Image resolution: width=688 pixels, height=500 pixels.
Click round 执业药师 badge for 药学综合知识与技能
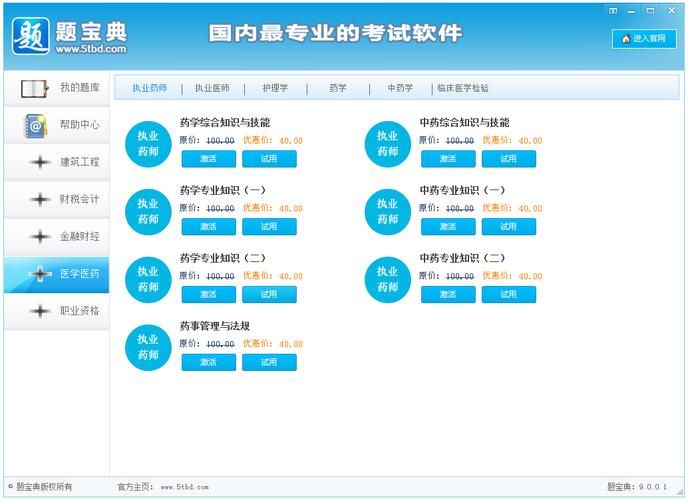(148, 144)
